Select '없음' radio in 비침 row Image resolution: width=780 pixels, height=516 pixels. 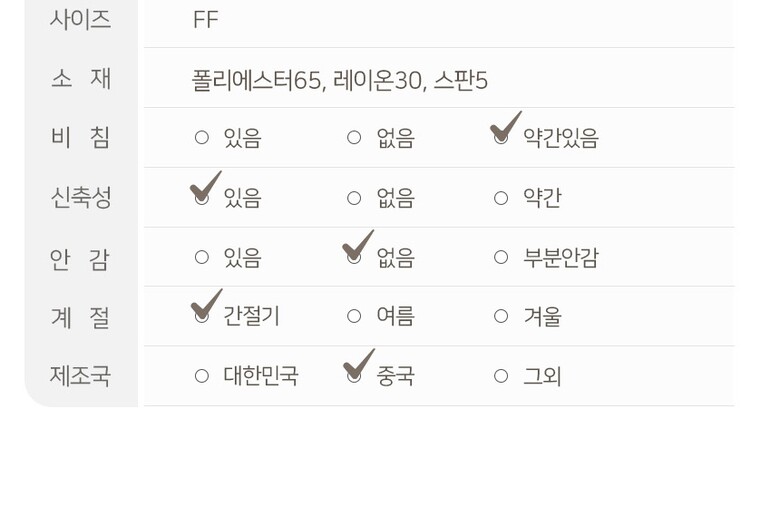click(x=354, y=138)
